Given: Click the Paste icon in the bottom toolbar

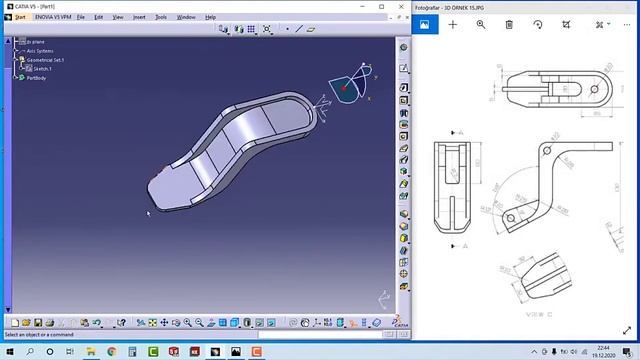Looking at the screenshot, I should click(84, 323).
